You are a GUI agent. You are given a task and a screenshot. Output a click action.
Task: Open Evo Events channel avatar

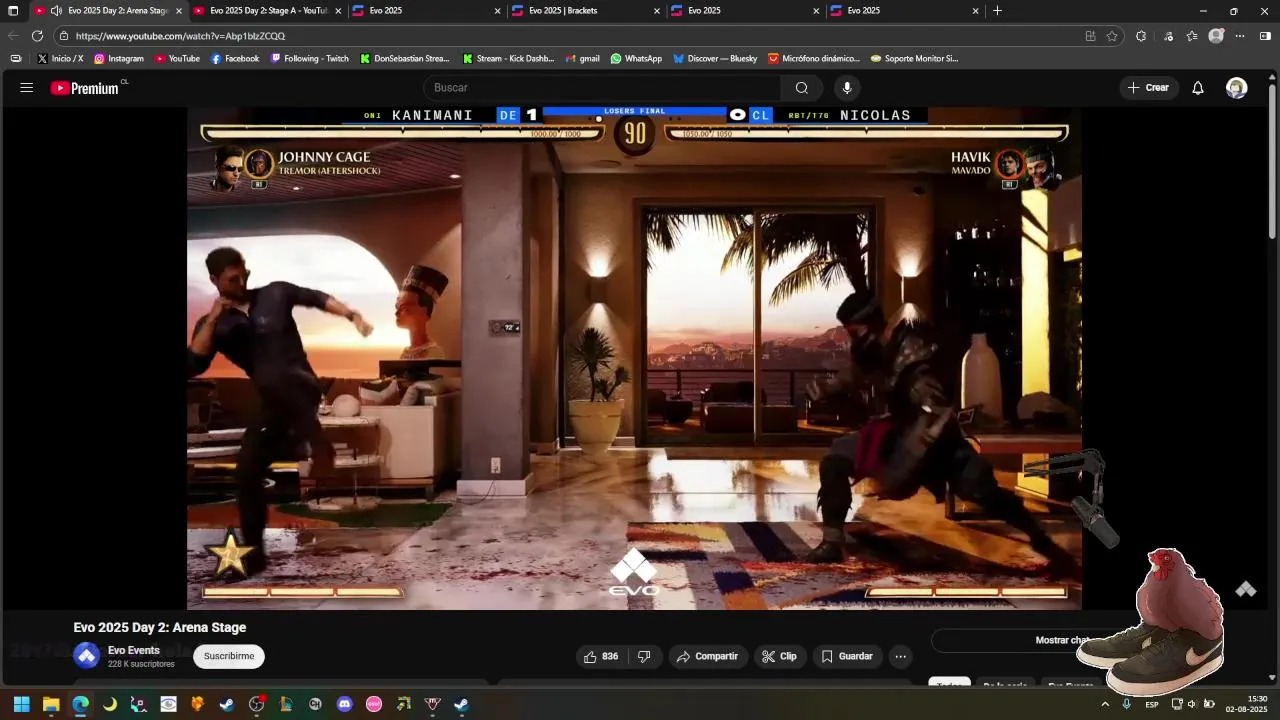(x=87, y=656)
